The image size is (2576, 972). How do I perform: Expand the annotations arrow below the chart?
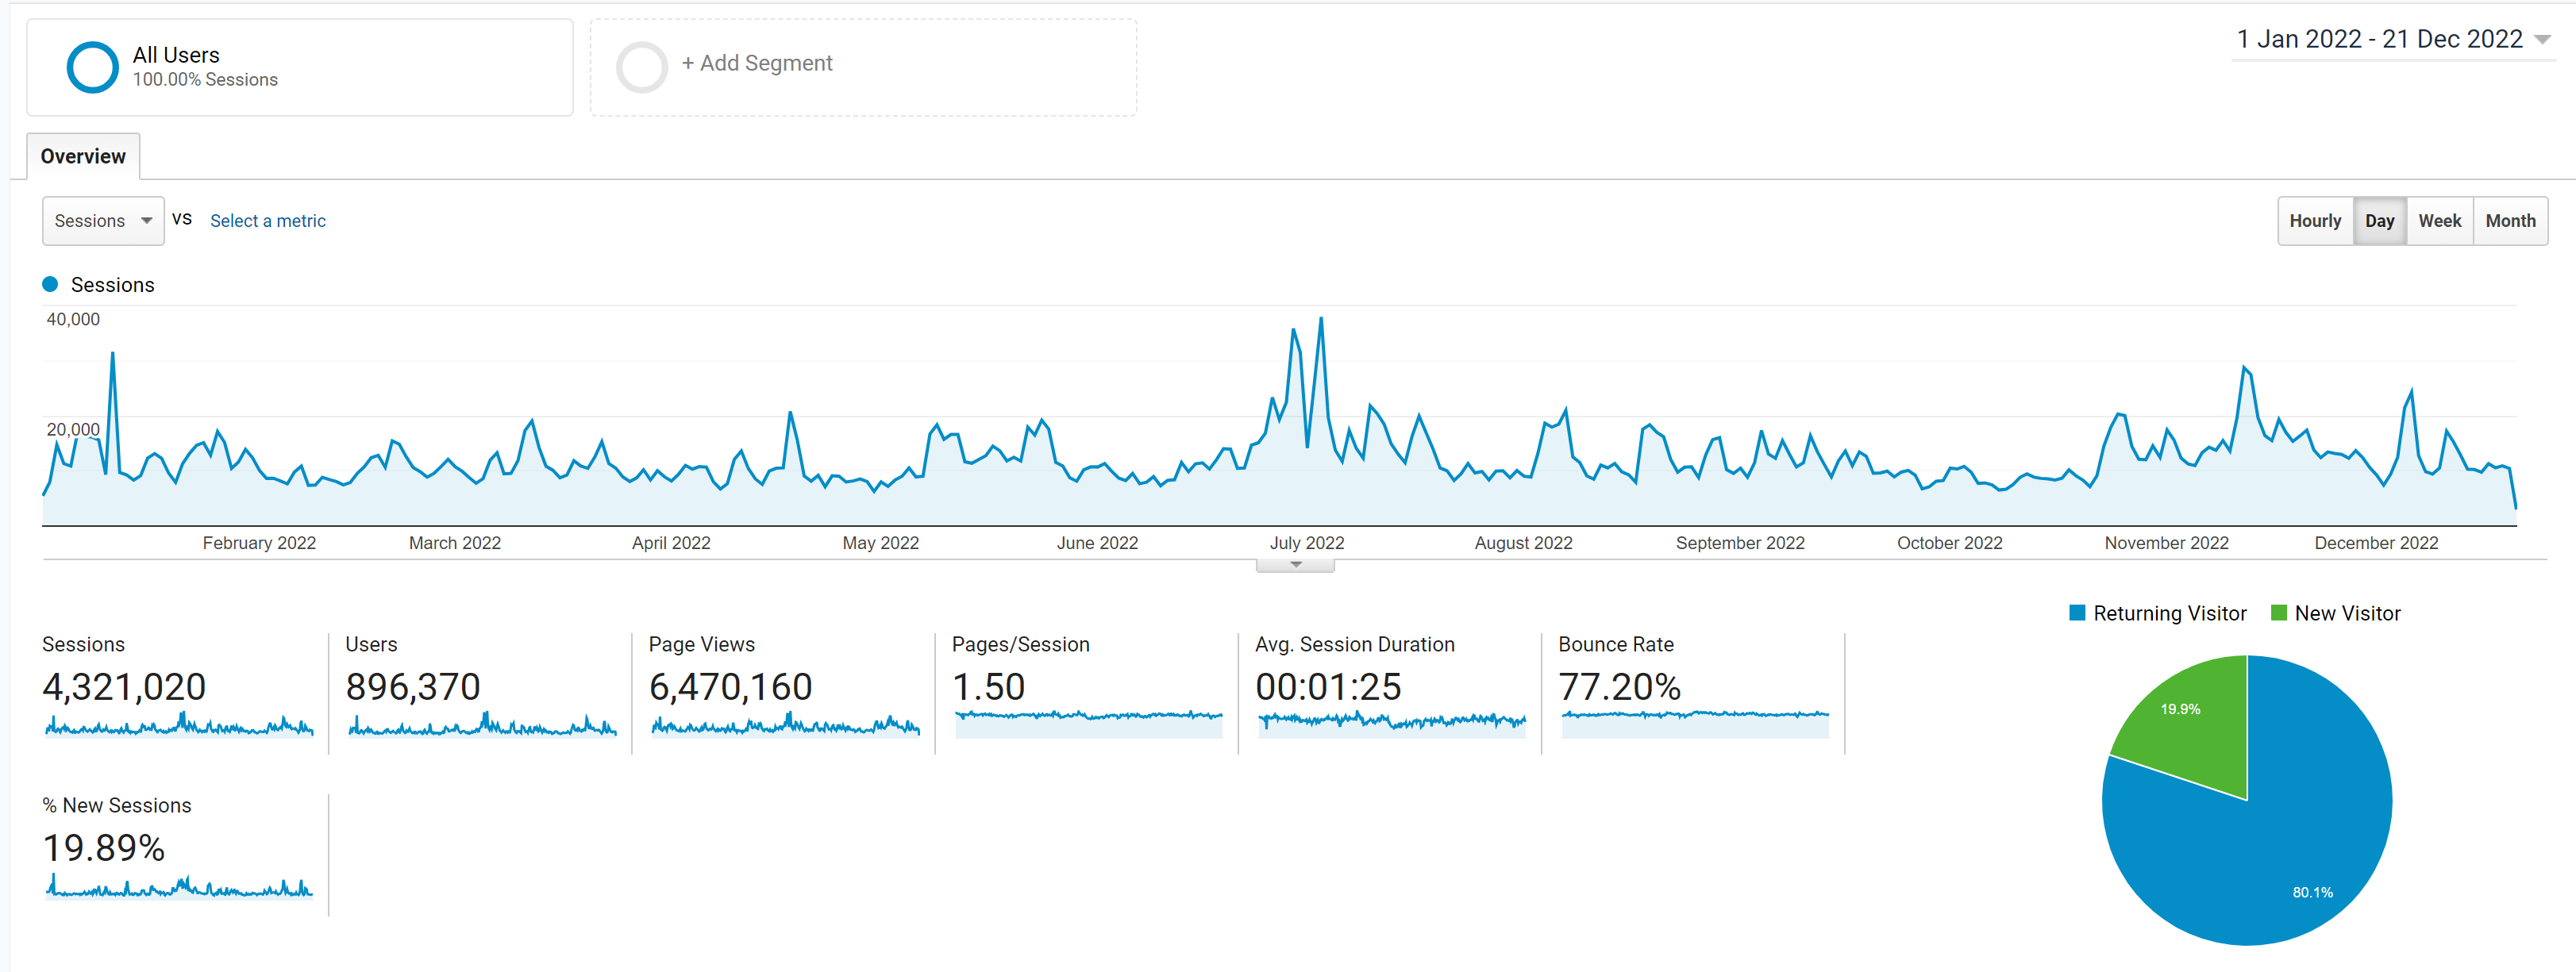(1295, 565)
